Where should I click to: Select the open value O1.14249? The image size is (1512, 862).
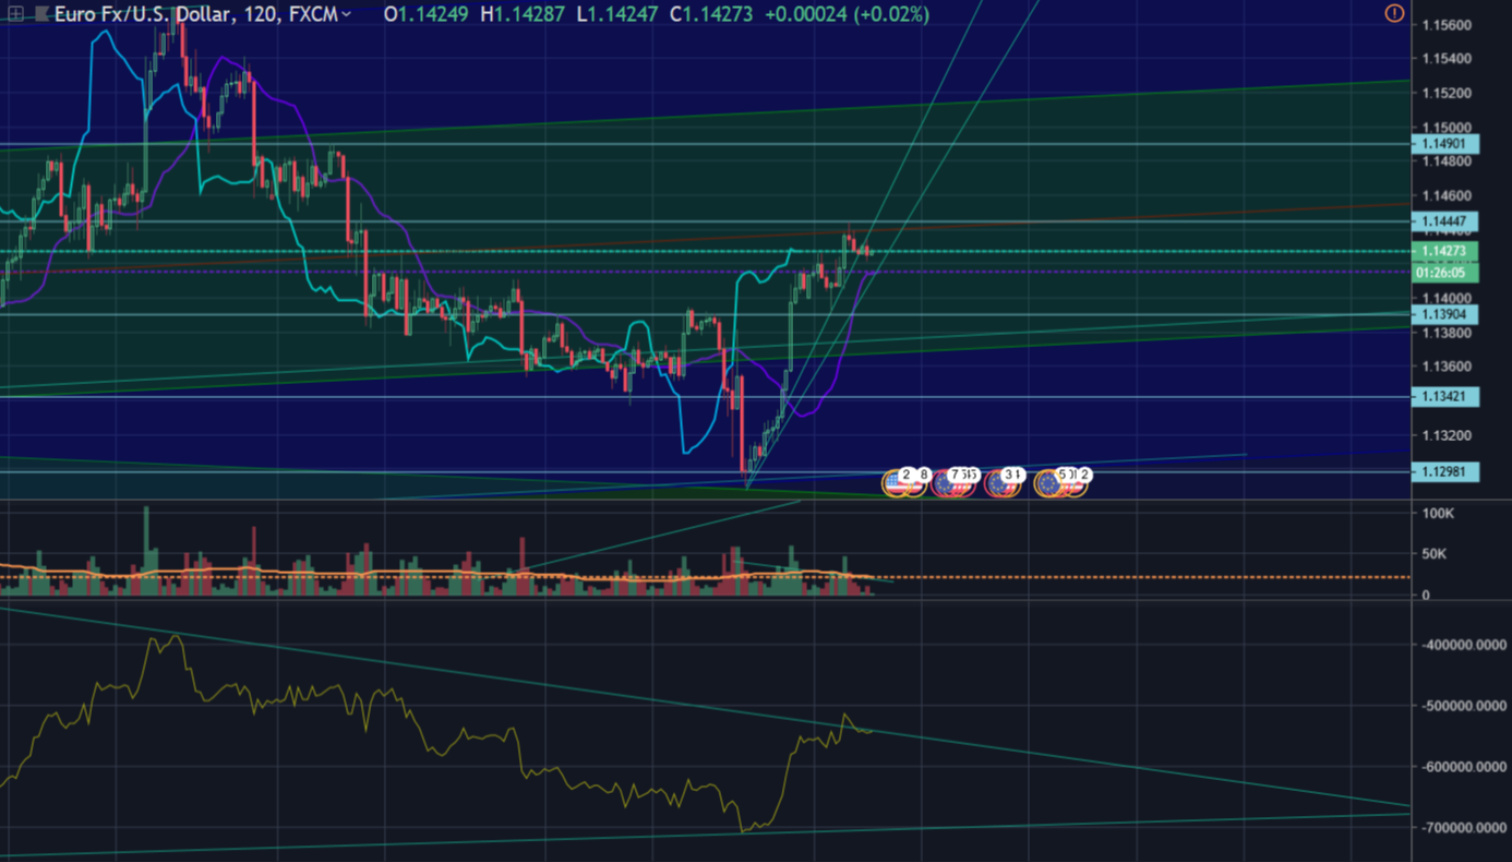[x=426, y=14]
